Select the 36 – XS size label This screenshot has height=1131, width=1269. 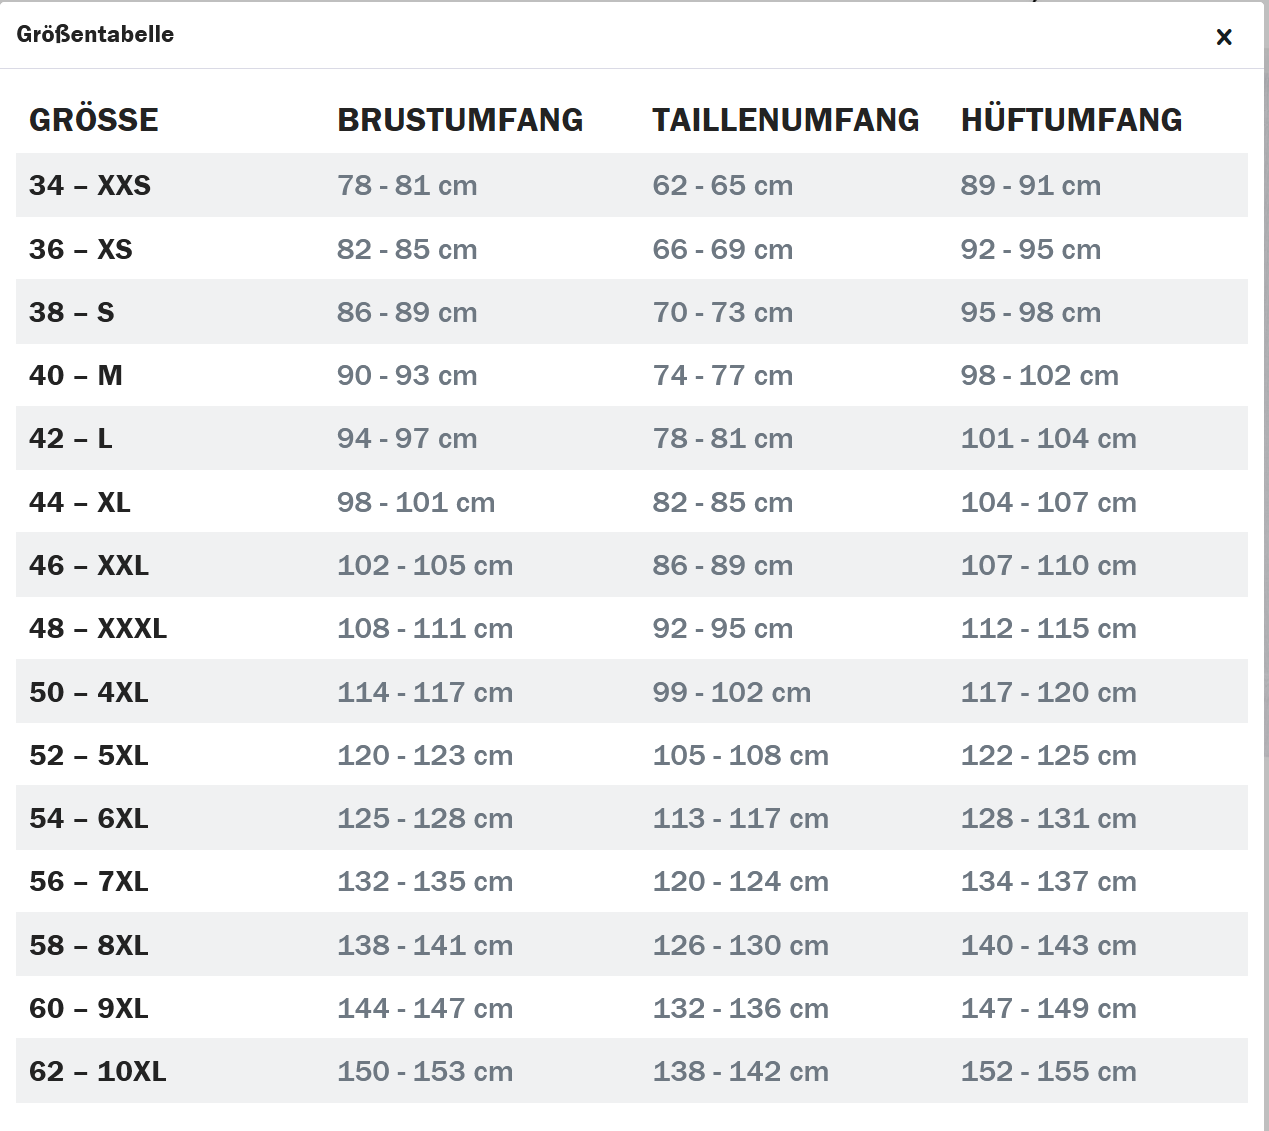point(81,249)
